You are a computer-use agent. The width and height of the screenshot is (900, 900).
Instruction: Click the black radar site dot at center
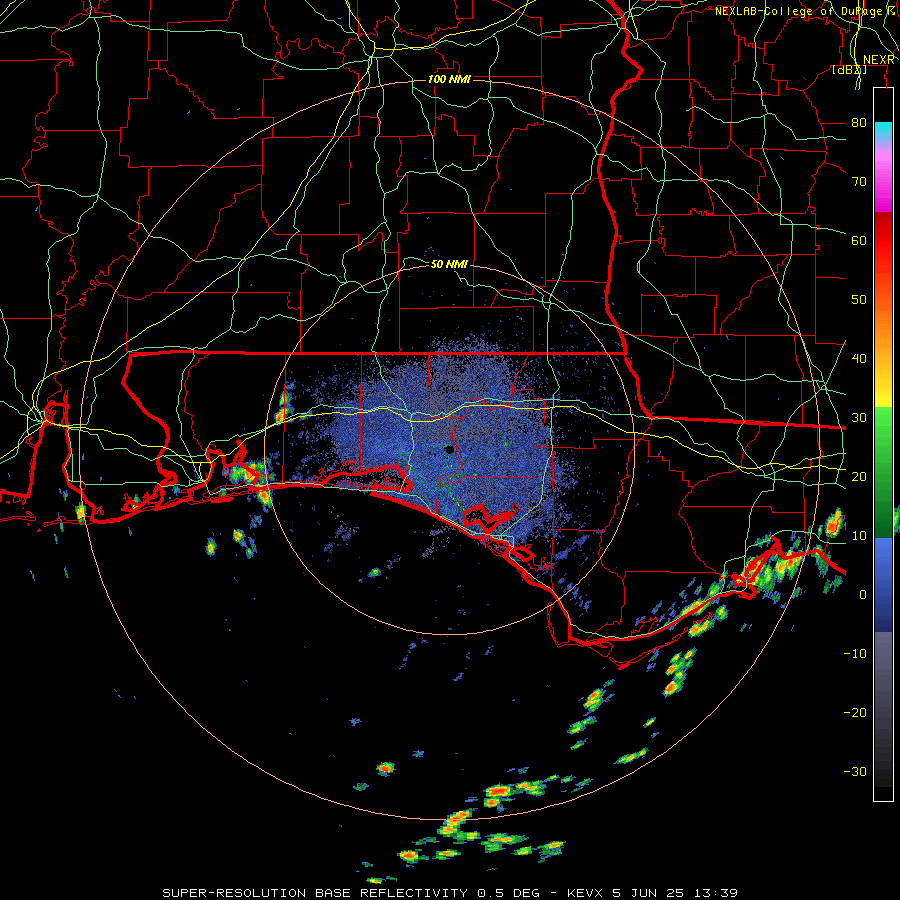point(449,449)
